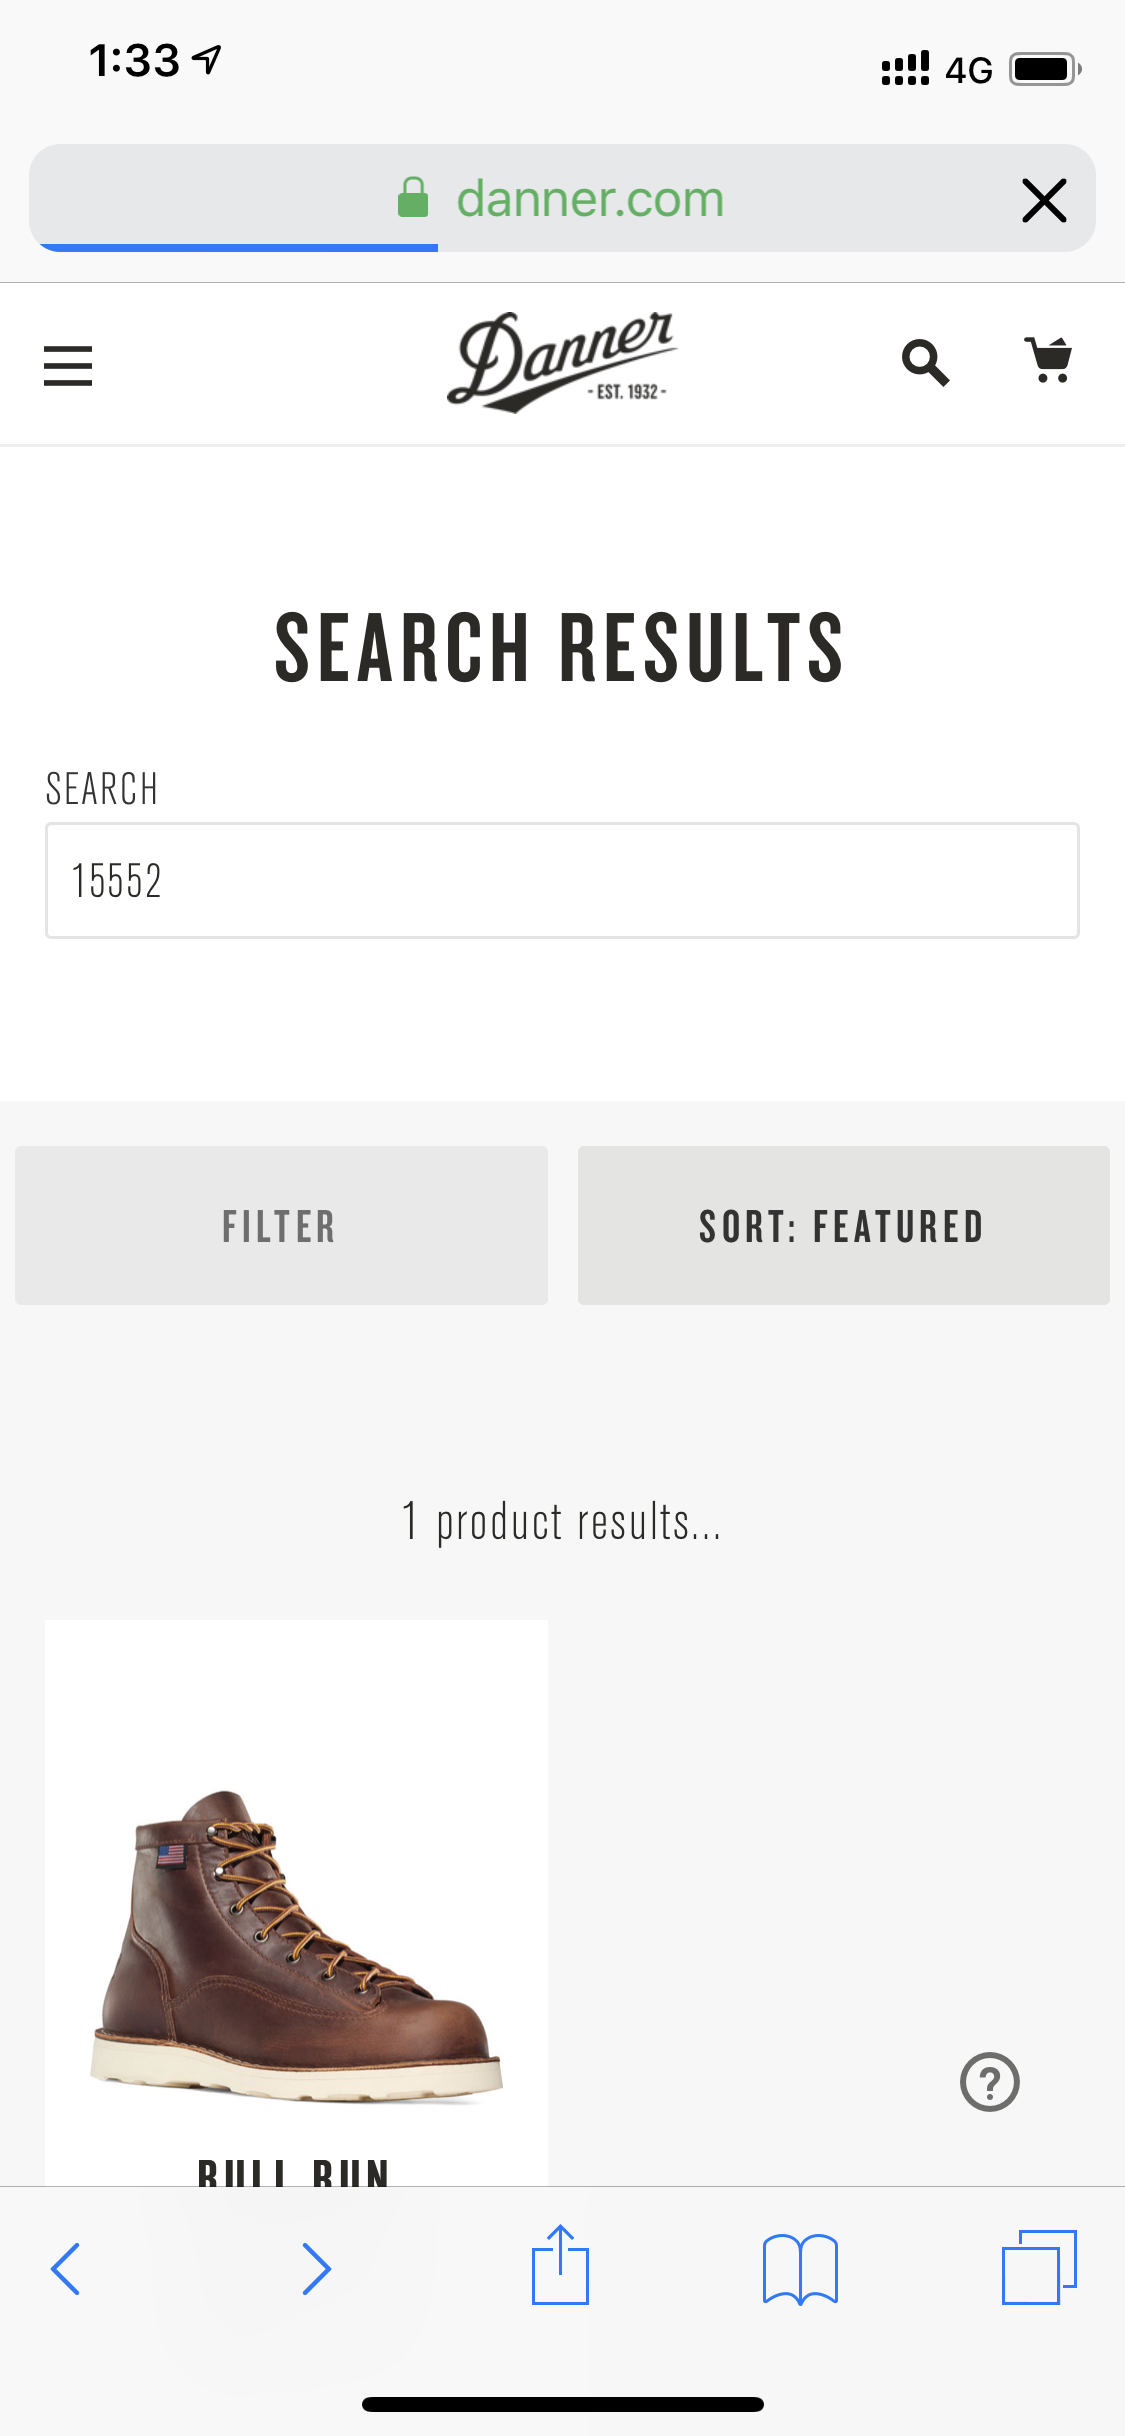Screen dimensions: 1125x2436
Task: Tap the Danner logo to go home
Action: 561,362
